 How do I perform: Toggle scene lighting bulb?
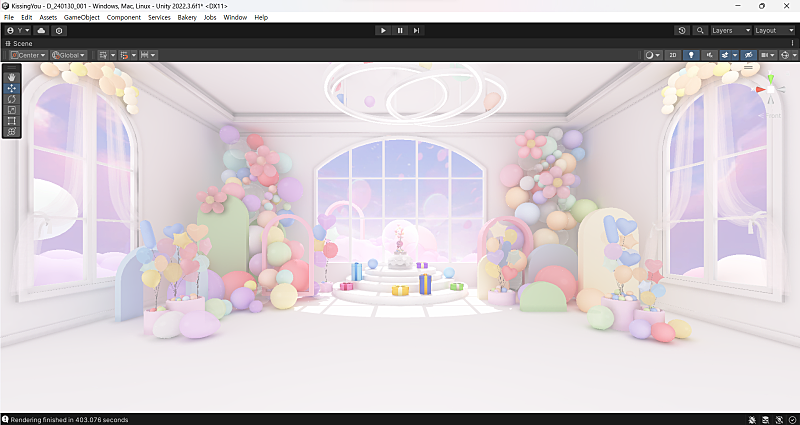691,55
